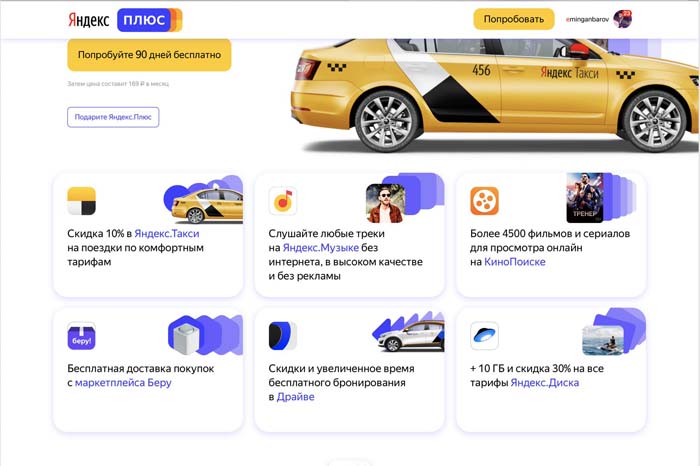The width and height of the screenshot is (700, 466).
Task: Open the КиноПоиске link
Action: pyautogui.click(x=515, y=262)
